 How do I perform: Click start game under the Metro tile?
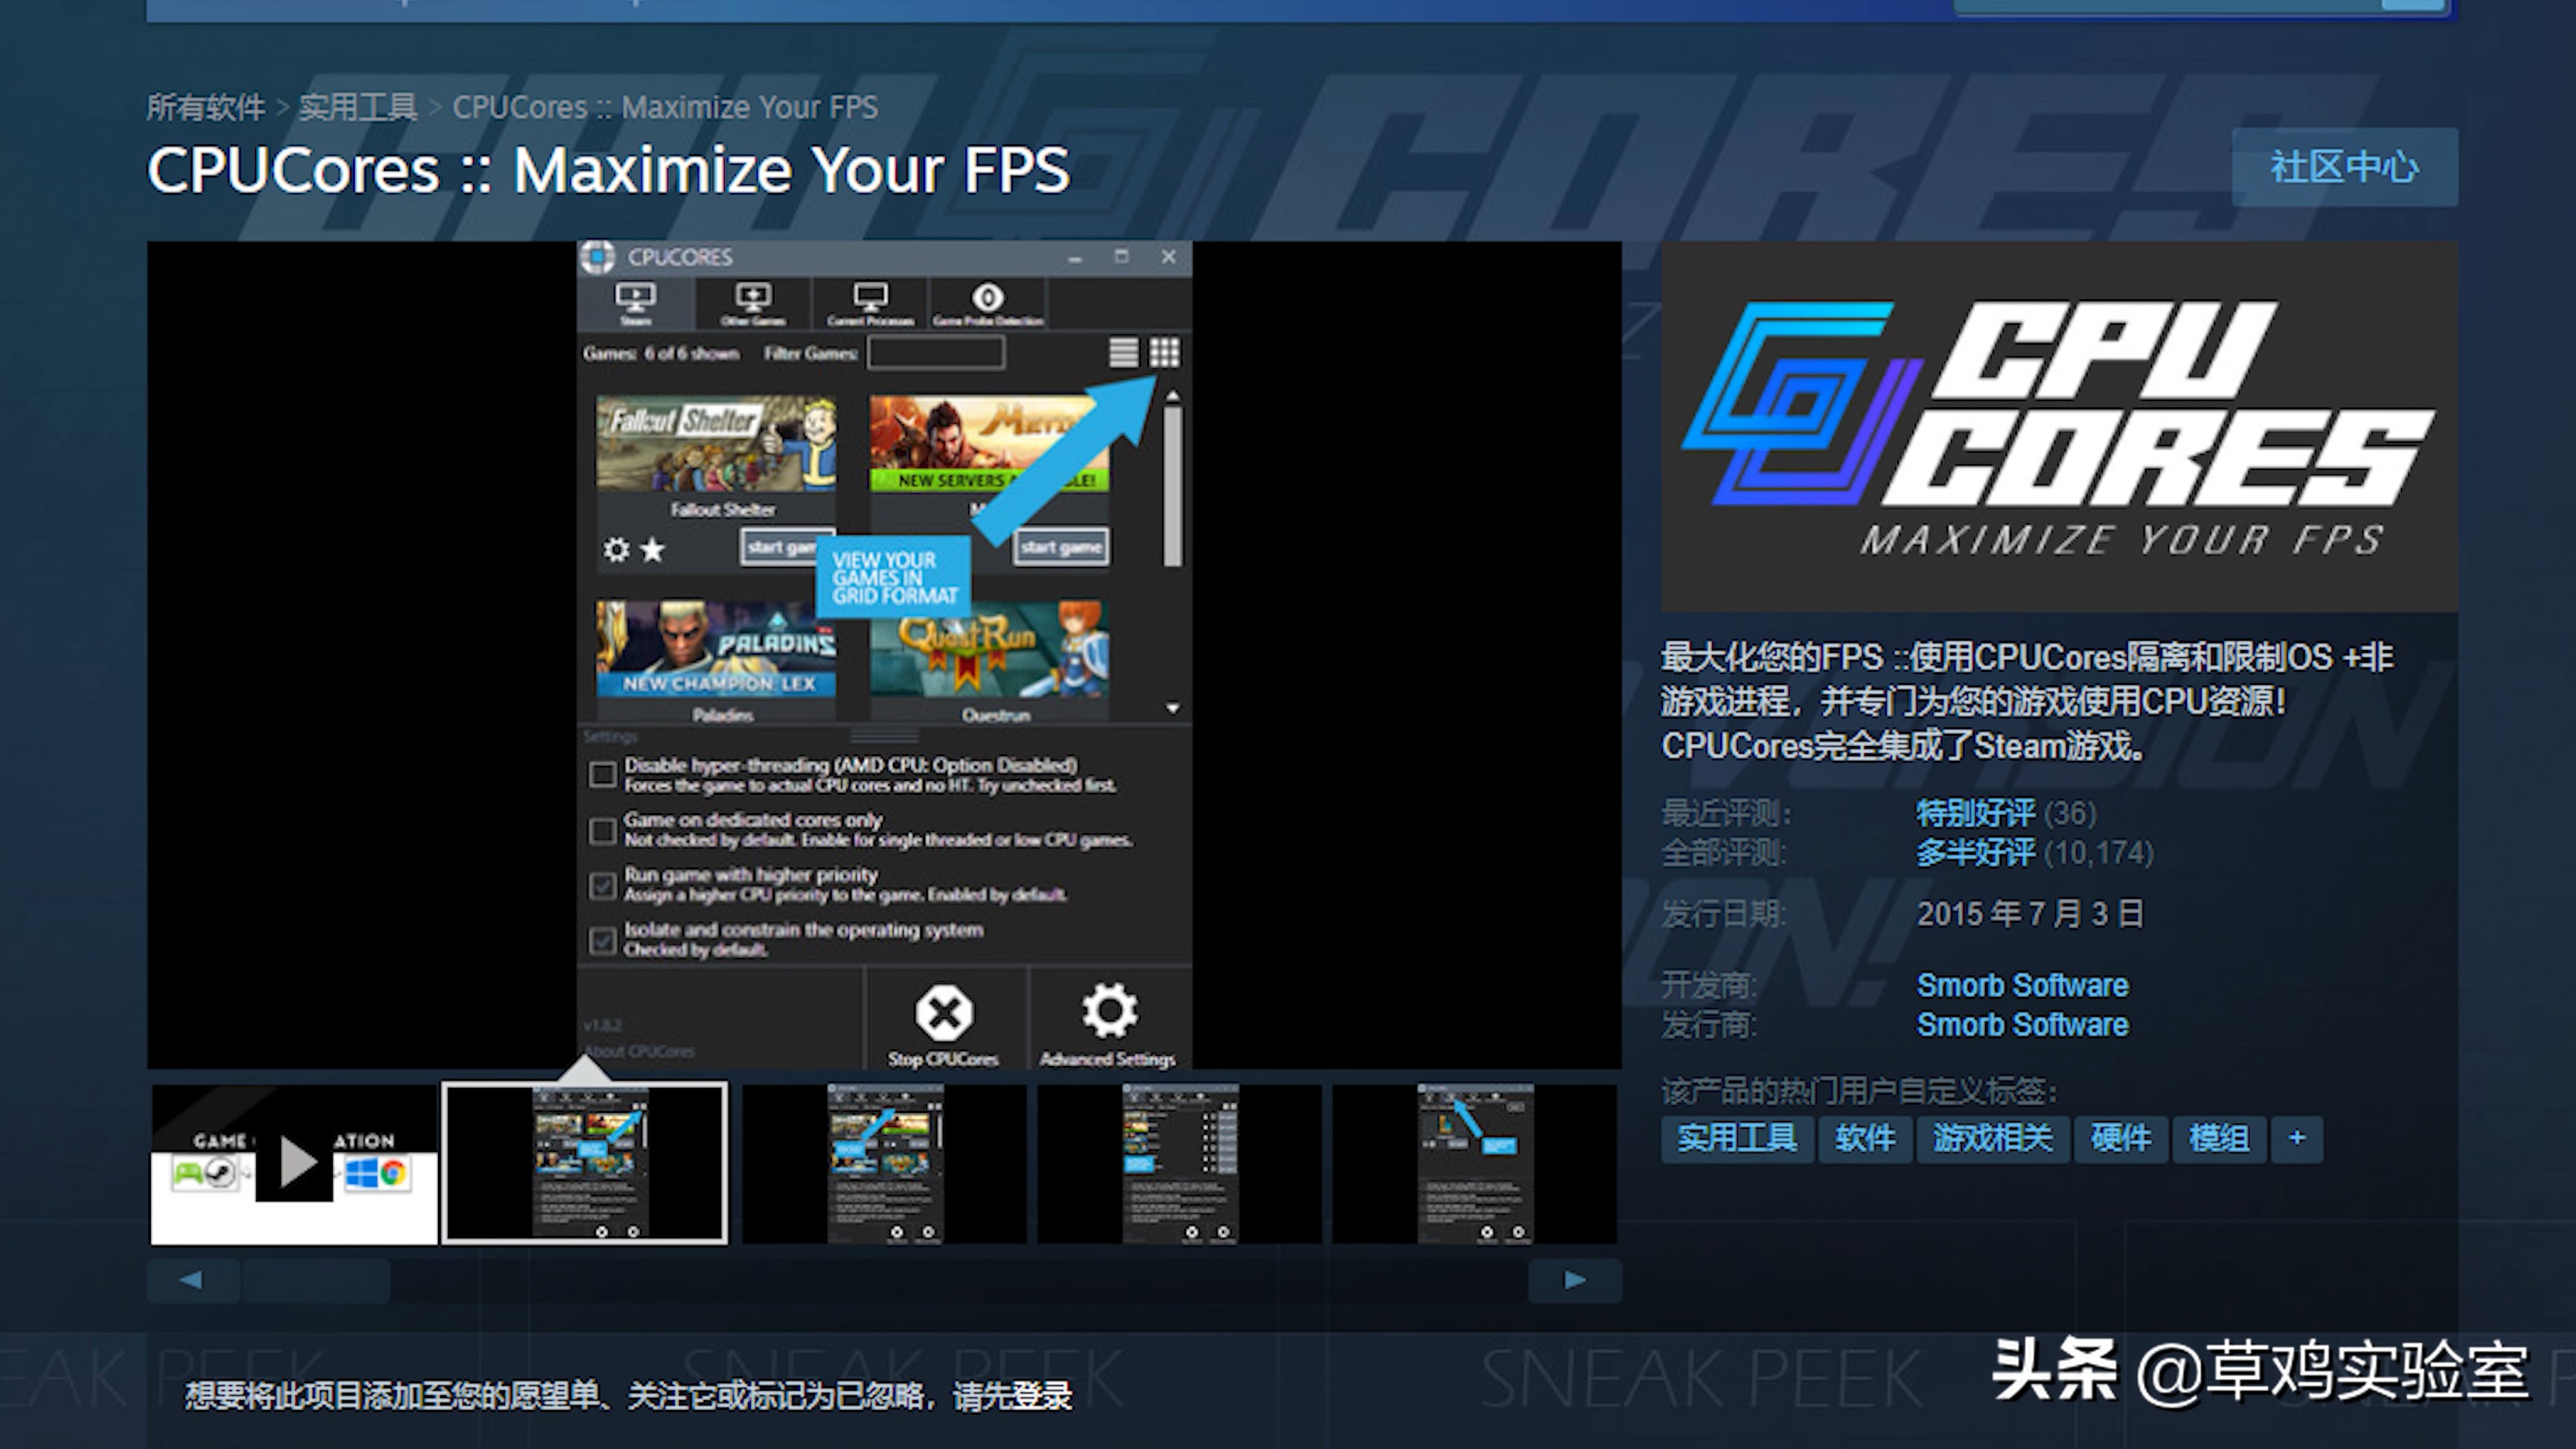click(x=1061, y=547)
